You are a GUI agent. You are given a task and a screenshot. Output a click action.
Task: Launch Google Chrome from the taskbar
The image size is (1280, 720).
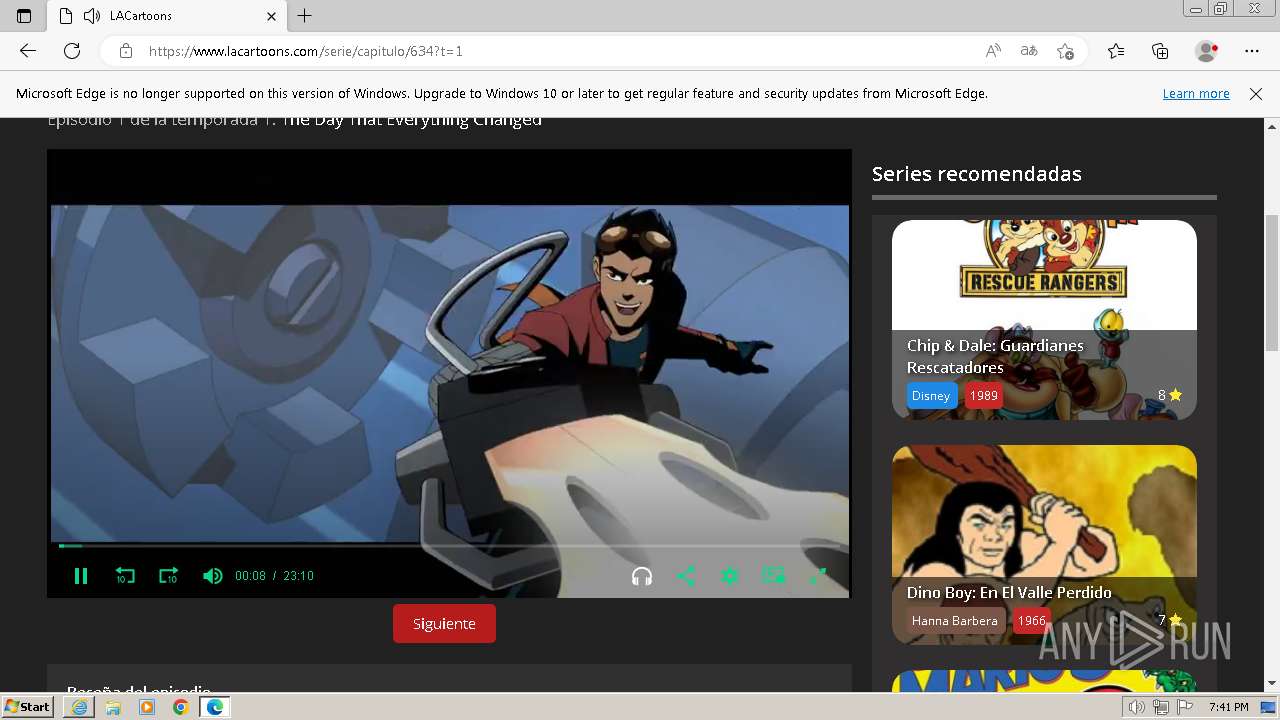point(180,707)
